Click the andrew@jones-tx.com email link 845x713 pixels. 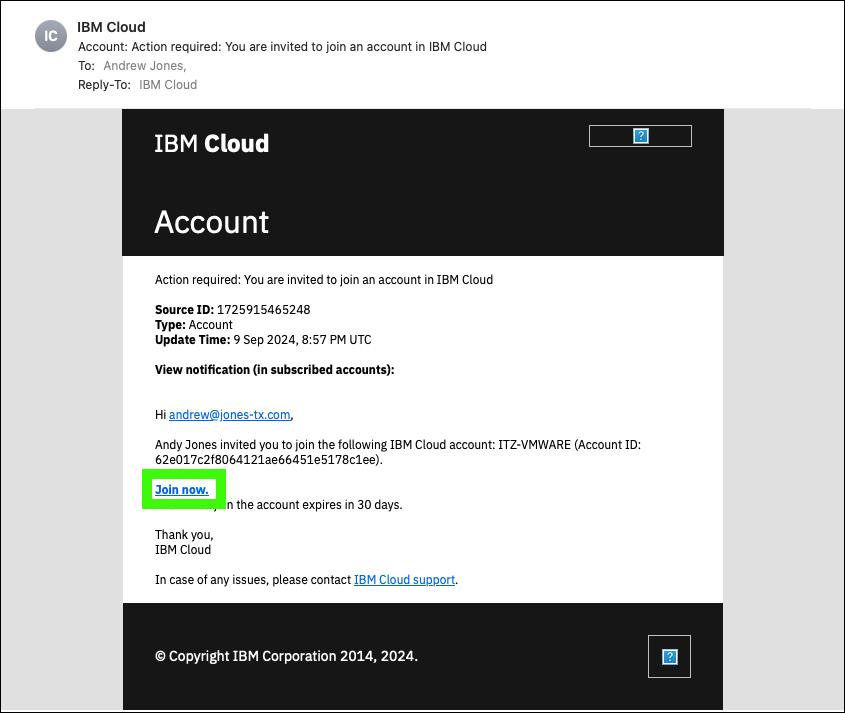point(230,414)
